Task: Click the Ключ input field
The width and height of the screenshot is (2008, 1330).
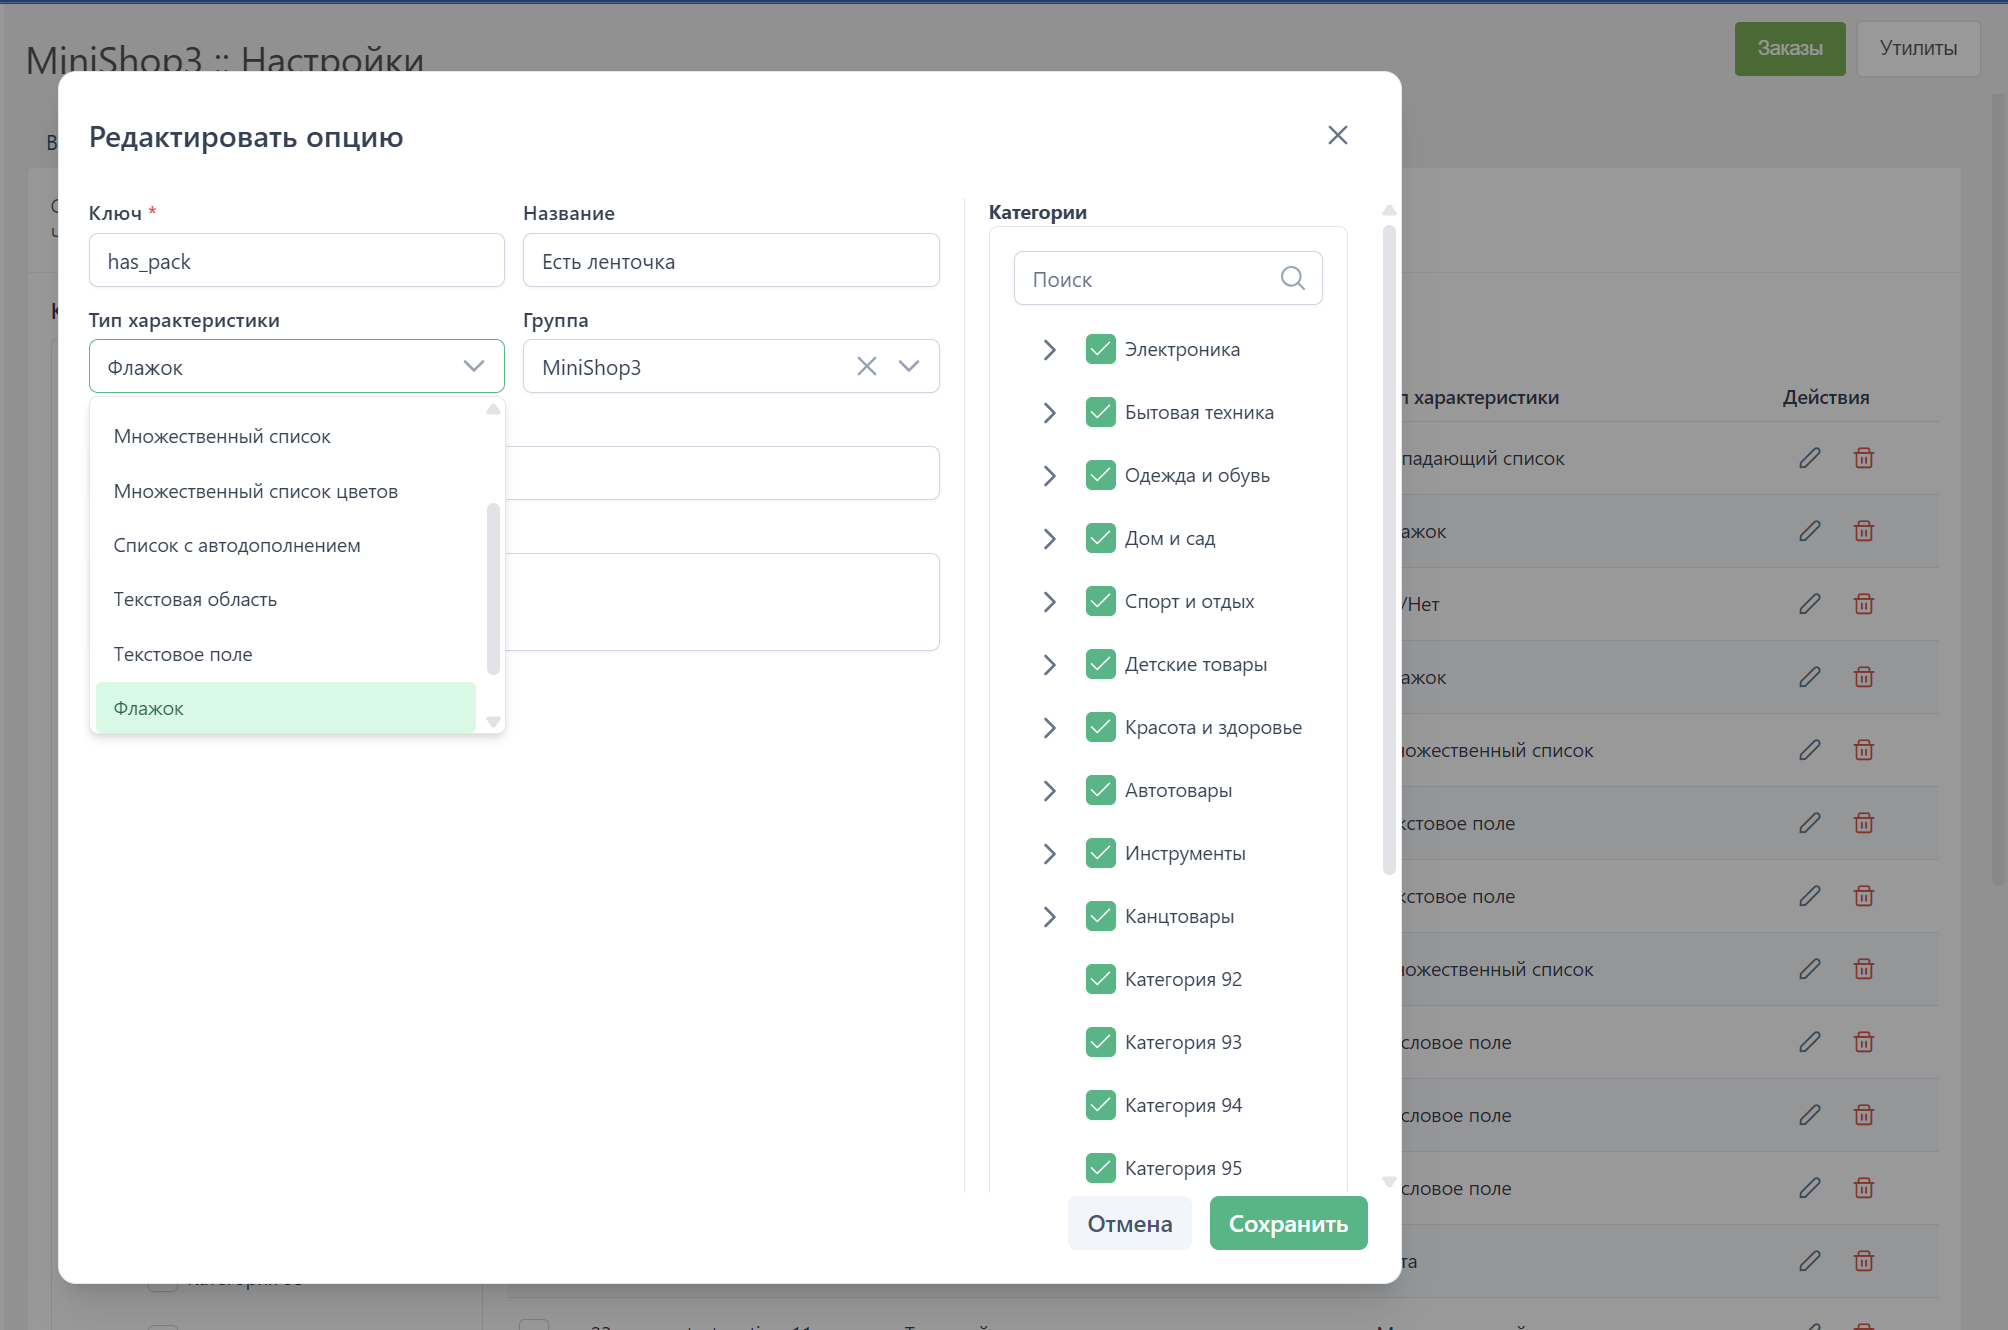Action: [296, 261]
